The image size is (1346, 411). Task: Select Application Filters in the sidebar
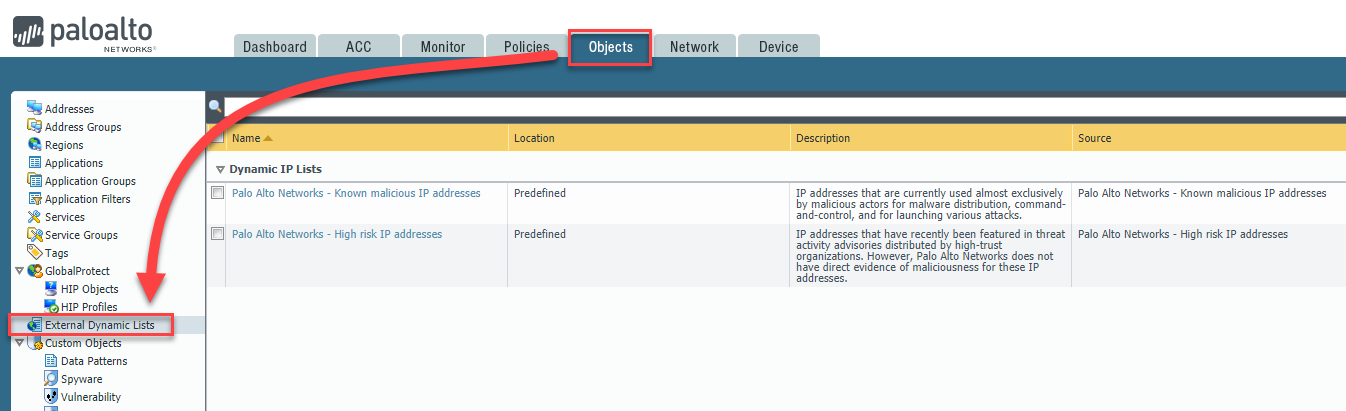pos(88,199)
